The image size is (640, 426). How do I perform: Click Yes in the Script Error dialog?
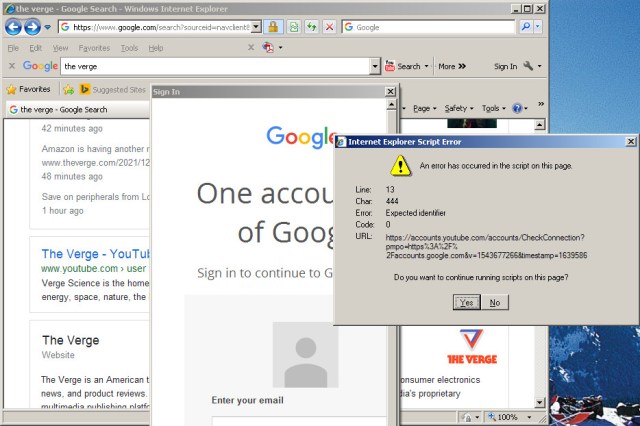click(467, 302)
